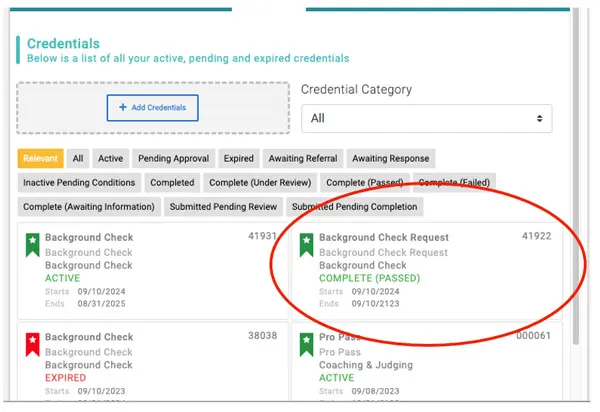The height and width of the screenshot is (412, 600).
Task: Click Submitted Pending Review filter
Action: 223,207
